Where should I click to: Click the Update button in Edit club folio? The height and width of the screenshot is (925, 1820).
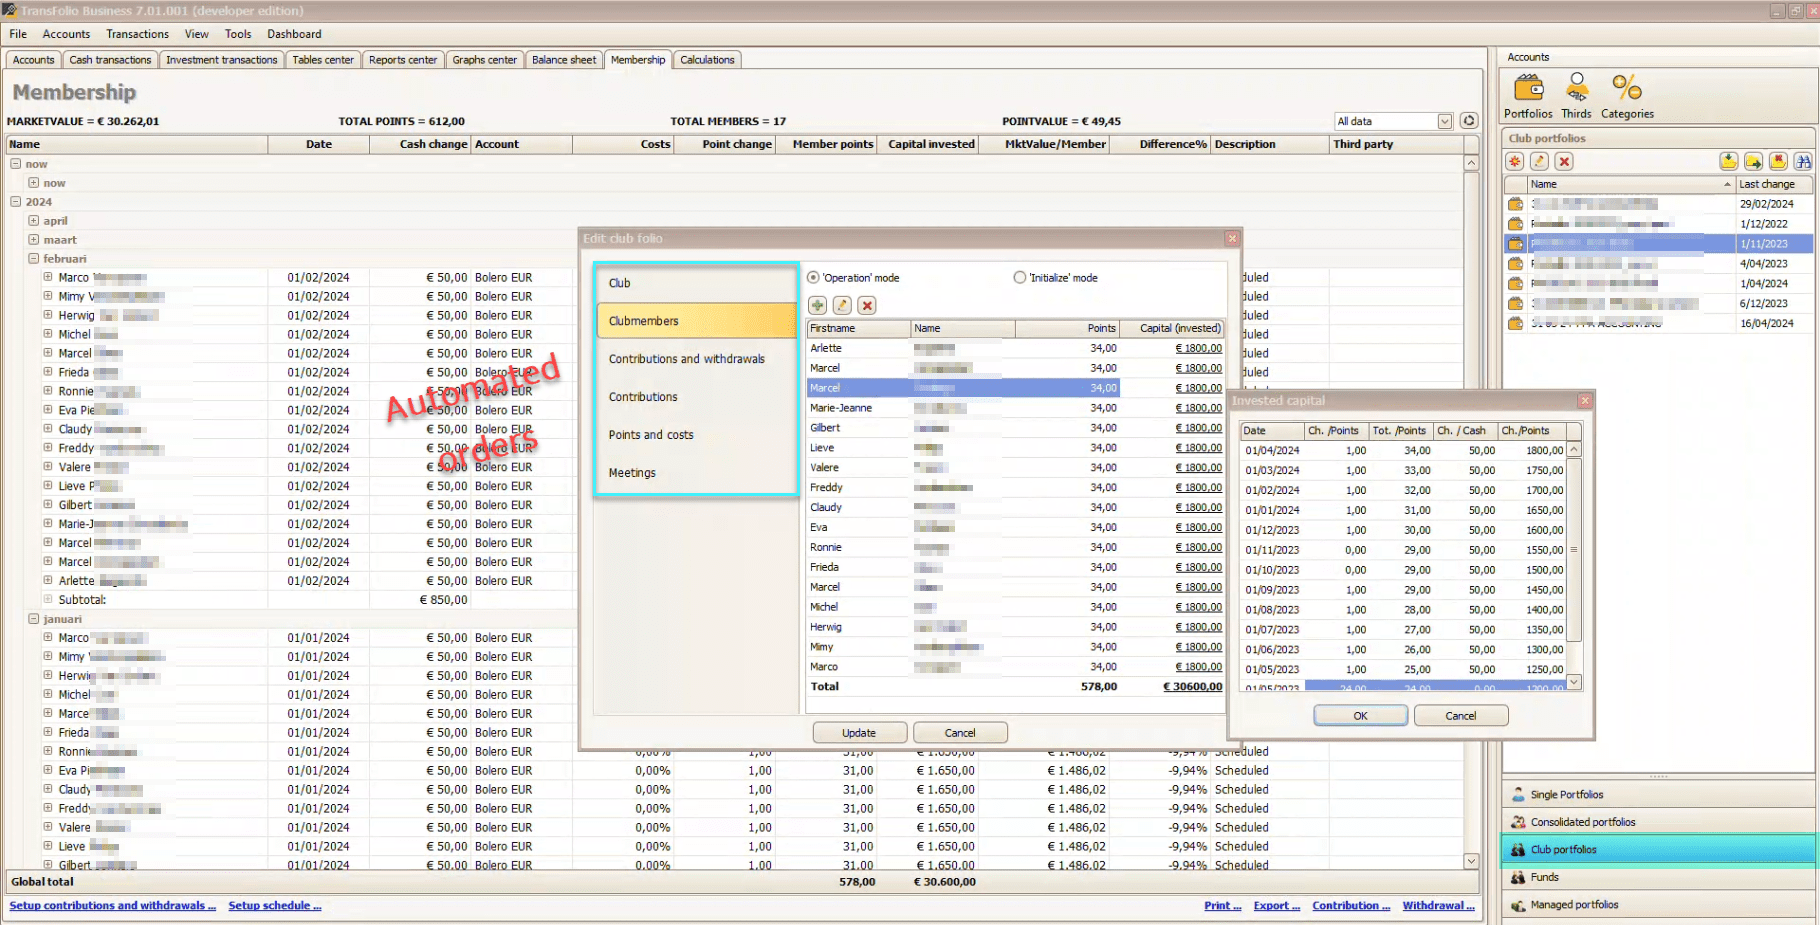[859, 733]
